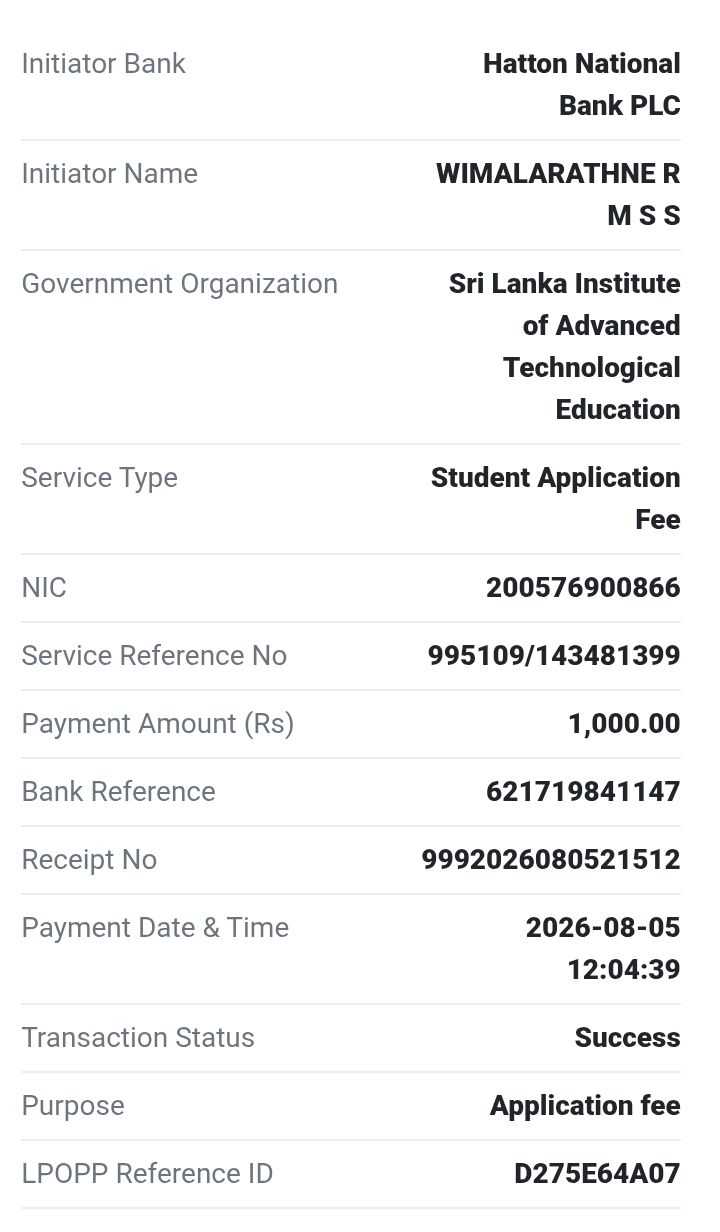Select the 2026-08-05 payment date
The height and width of the screenshot is (1232, 720).
603,927
